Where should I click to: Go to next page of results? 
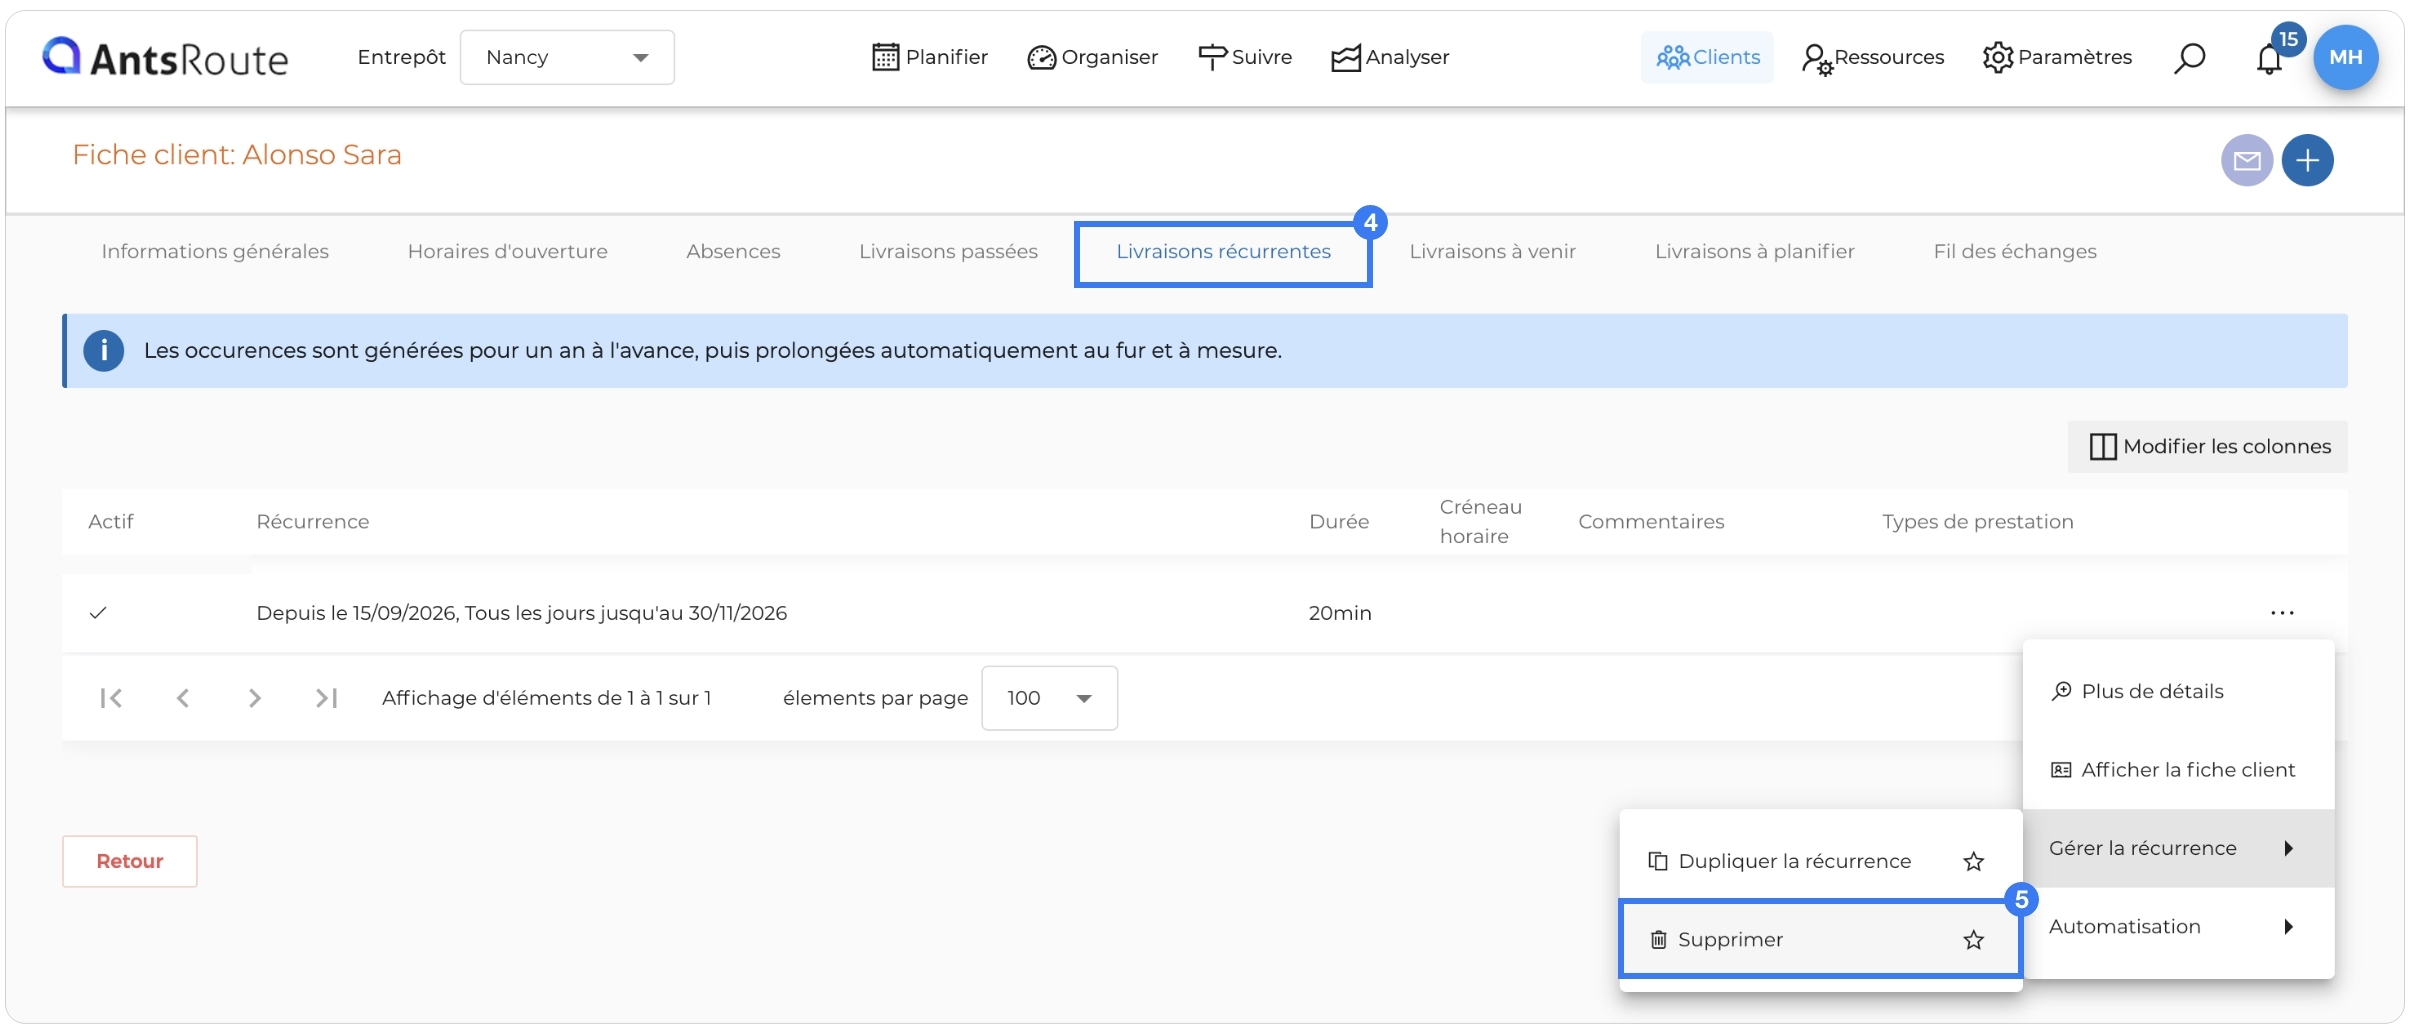[x=255, y=698]
